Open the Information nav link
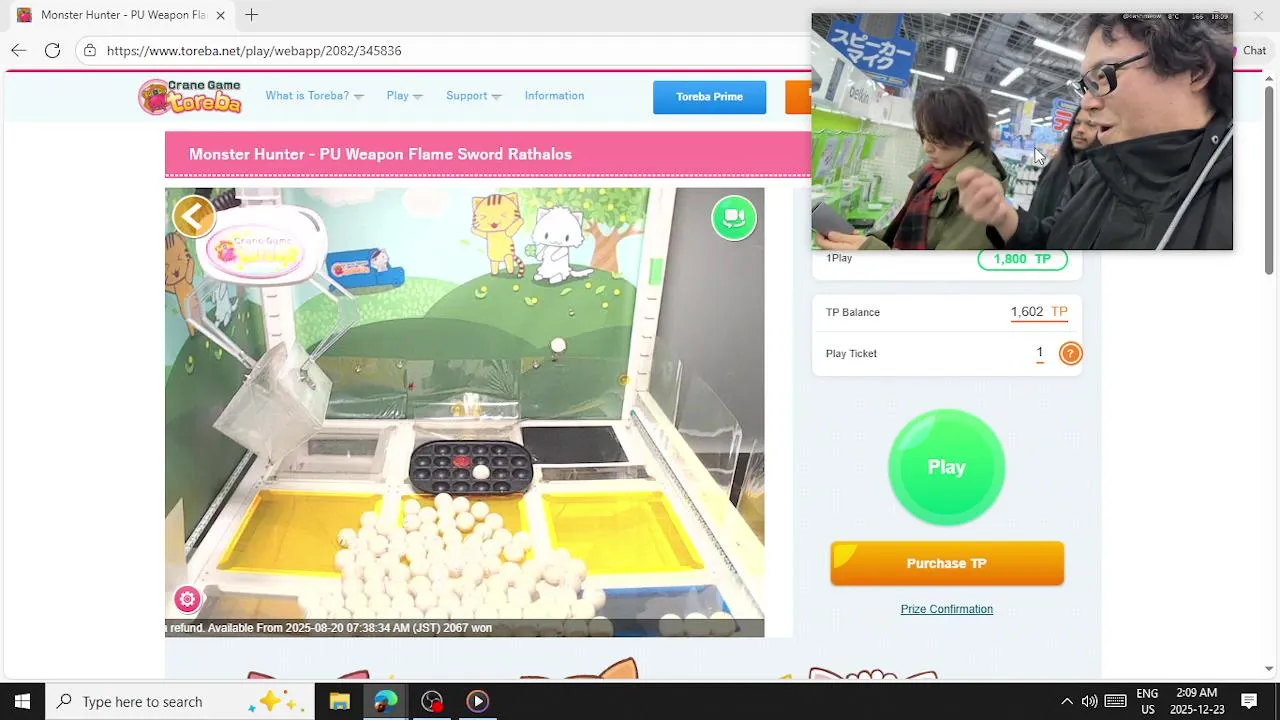 point(554,96)
